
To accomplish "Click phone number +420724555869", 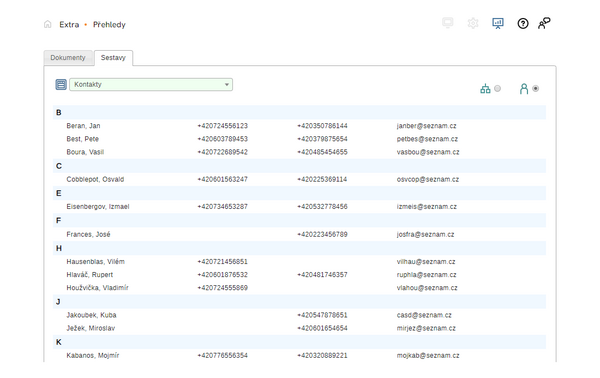I will pos(223,288).
